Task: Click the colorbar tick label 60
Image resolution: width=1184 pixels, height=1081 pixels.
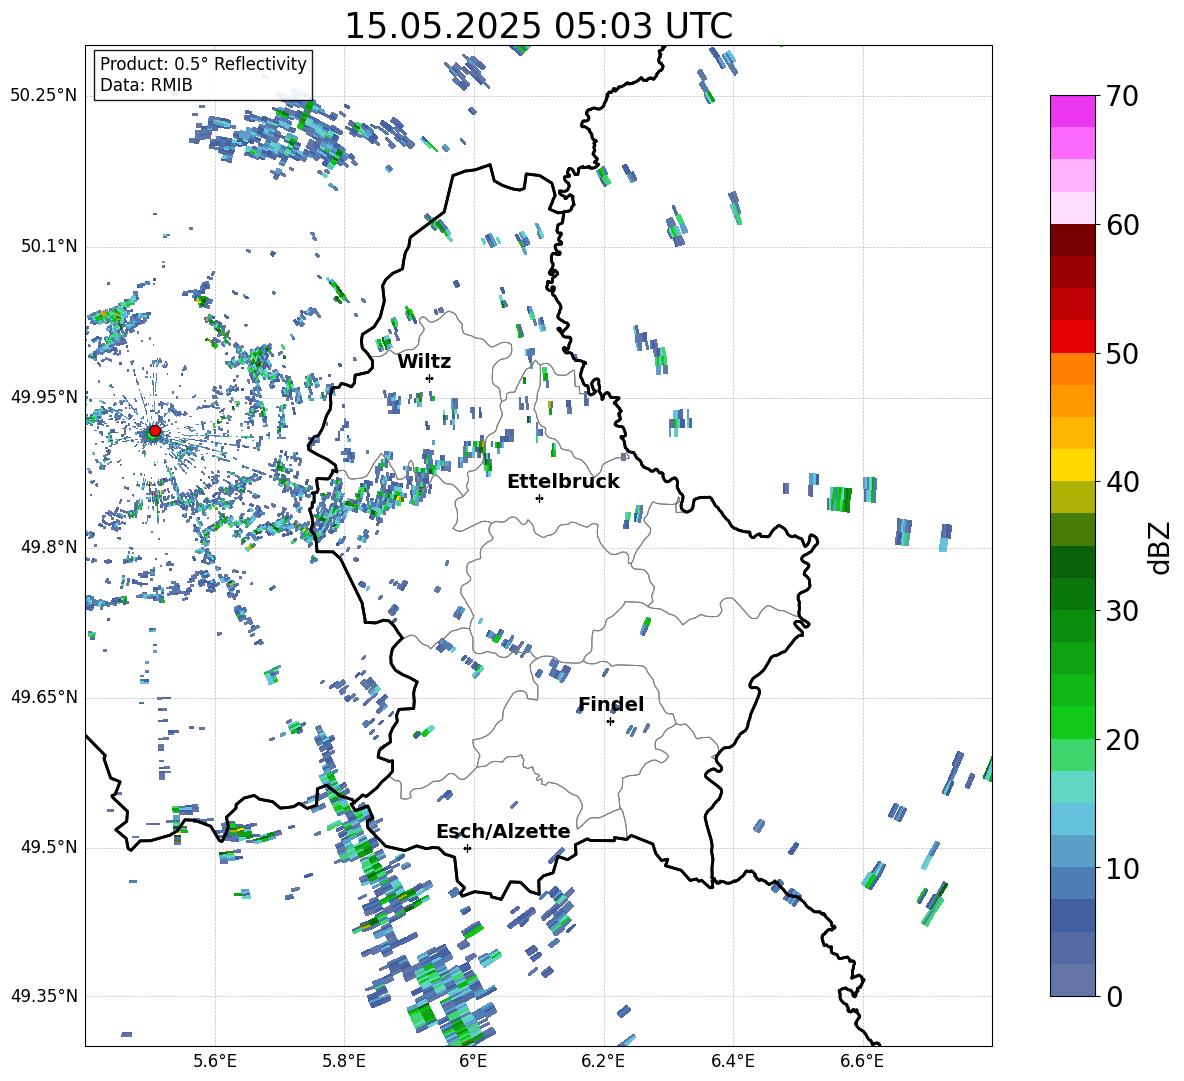Action: (x=1122, y=225)
